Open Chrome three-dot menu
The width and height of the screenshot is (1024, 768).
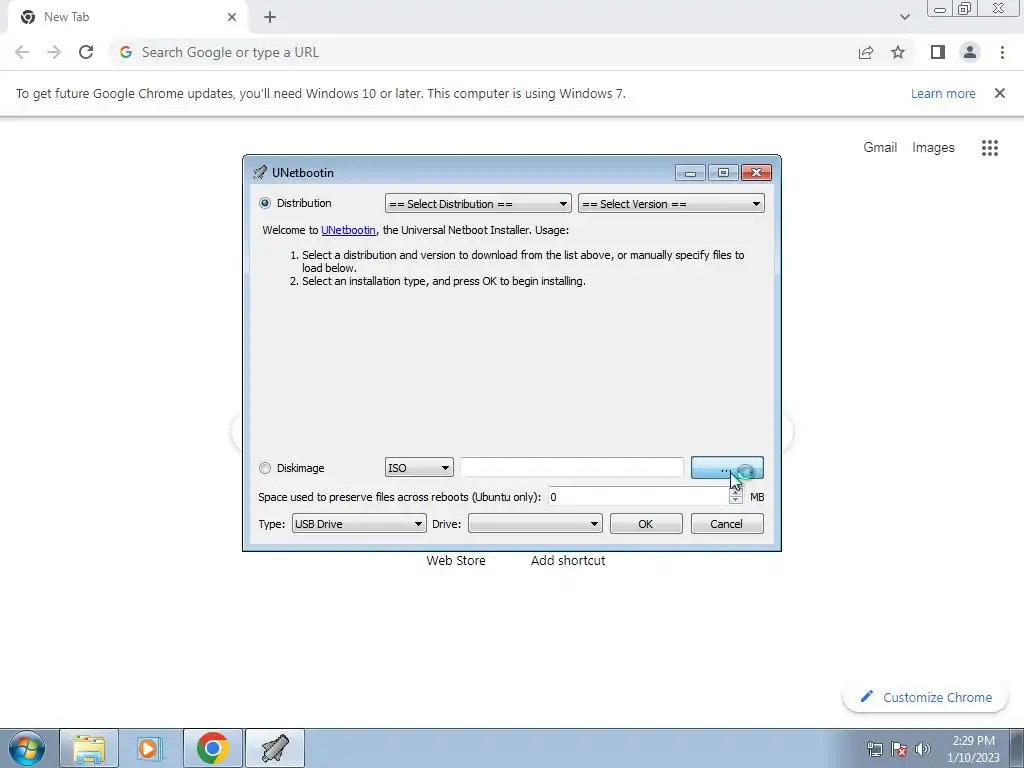pos(1002,52)
